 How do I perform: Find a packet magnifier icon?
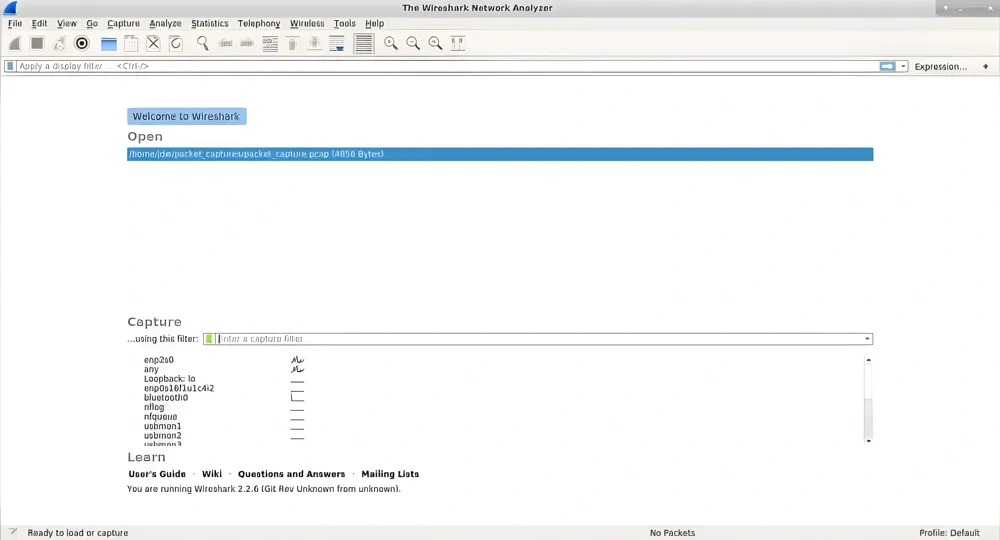click(203, 43)
